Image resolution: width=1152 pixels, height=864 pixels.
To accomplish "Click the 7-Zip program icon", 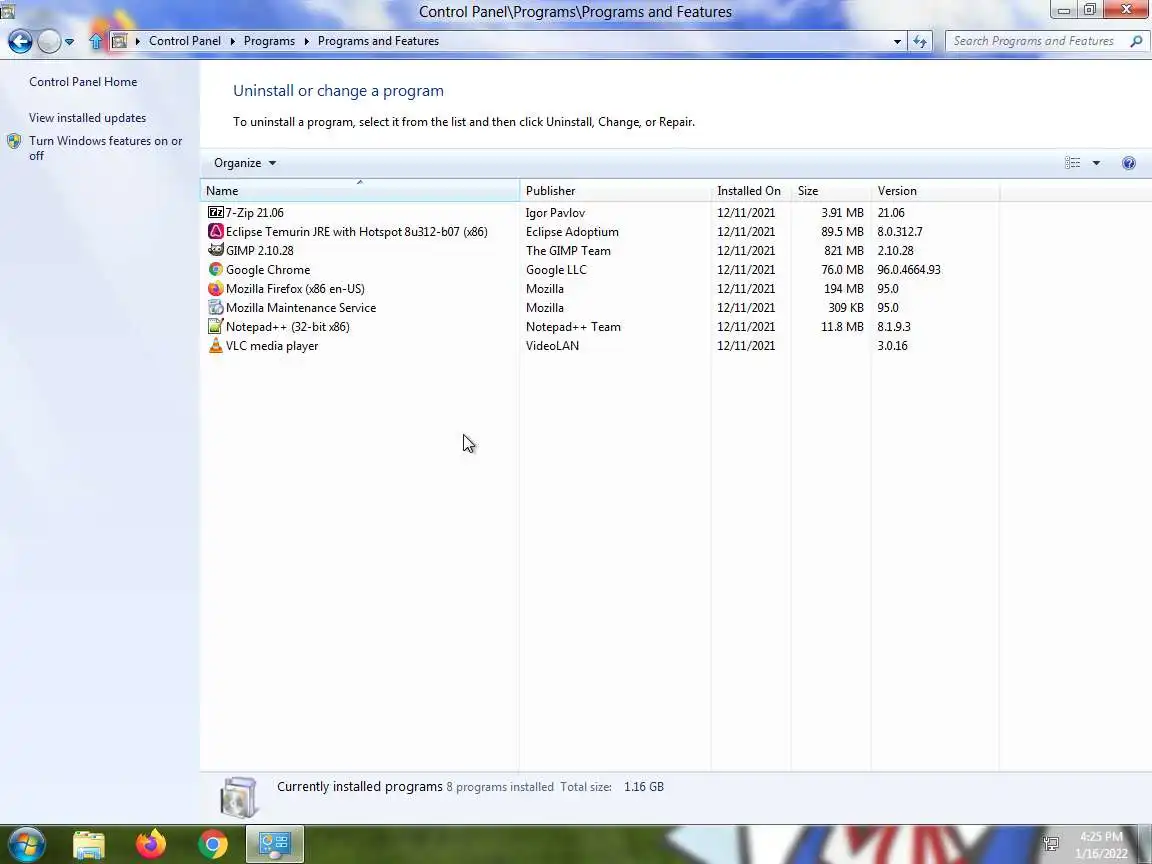I will (x=215, y=212).
